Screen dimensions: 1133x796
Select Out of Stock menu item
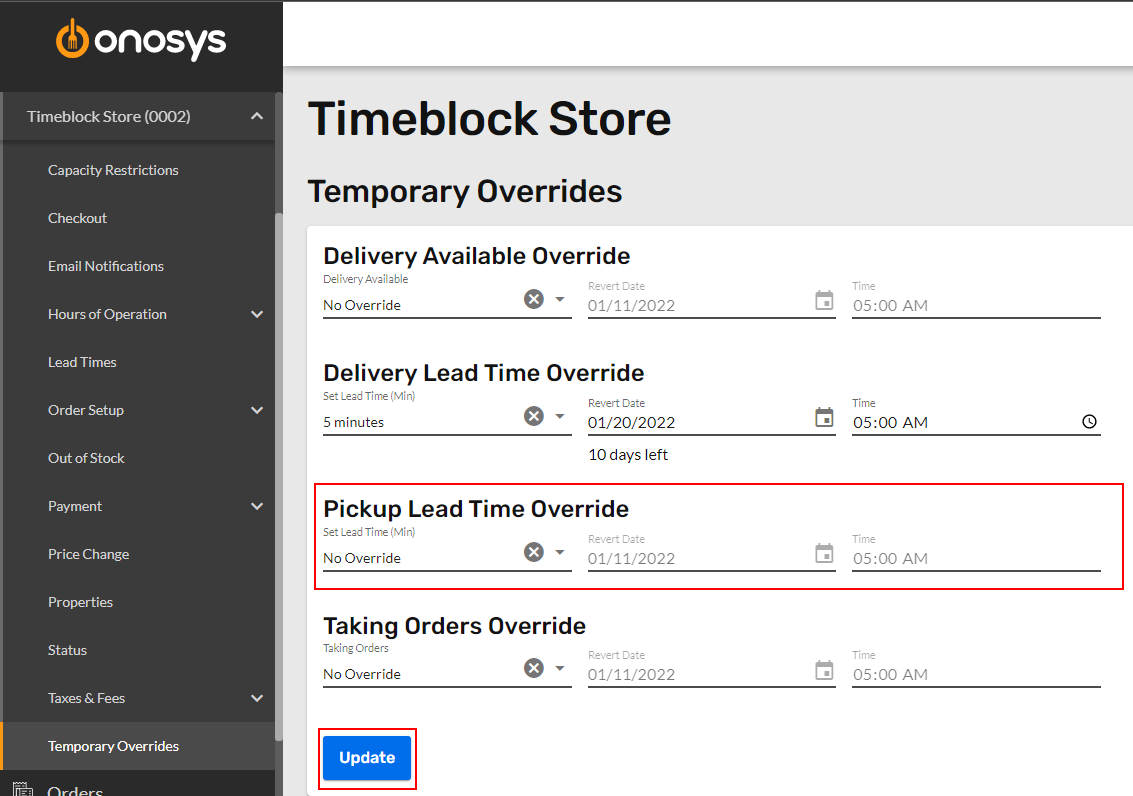[86, 459]
